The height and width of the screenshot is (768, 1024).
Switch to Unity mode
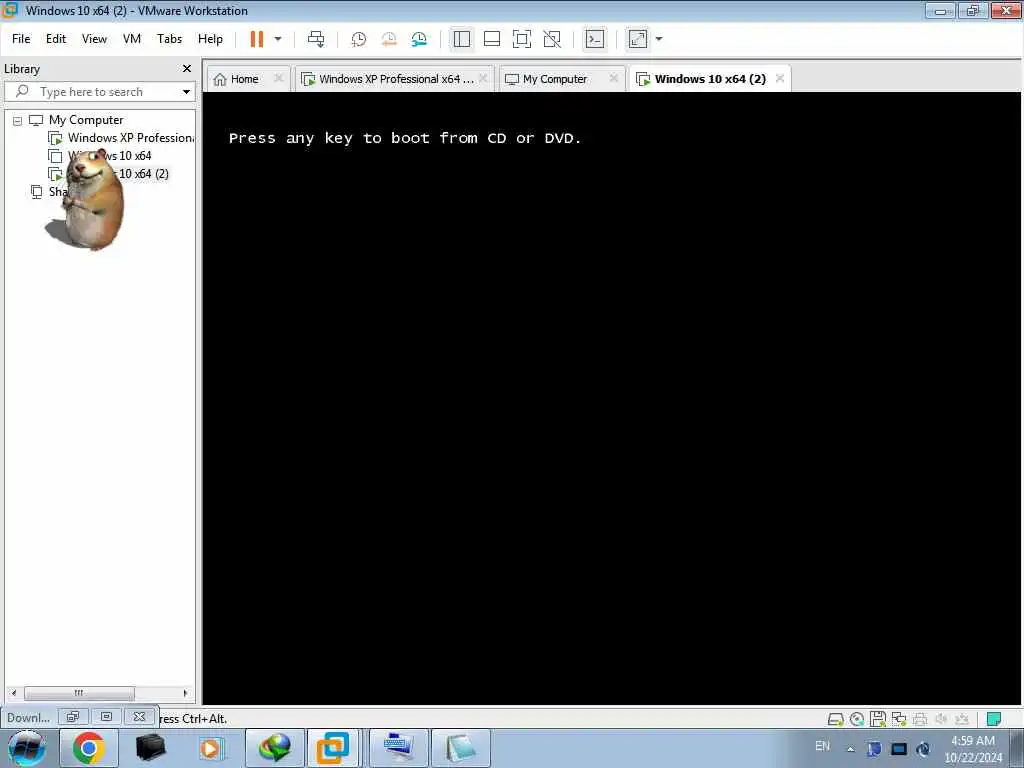click(x=552, y=39)
